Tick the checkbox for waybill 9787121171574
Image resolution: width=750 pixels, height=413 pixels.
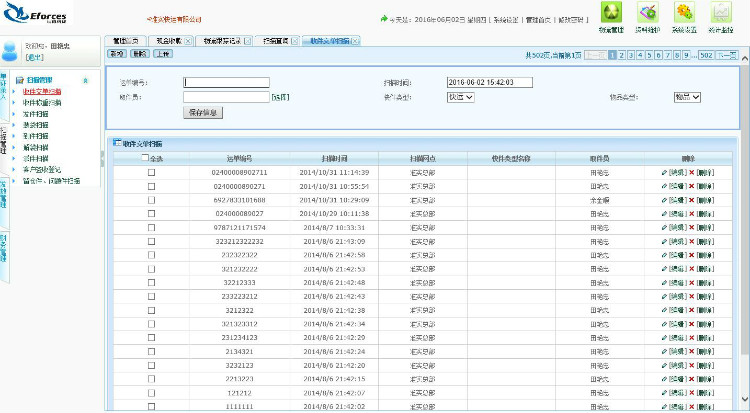(x=152, y=228)
